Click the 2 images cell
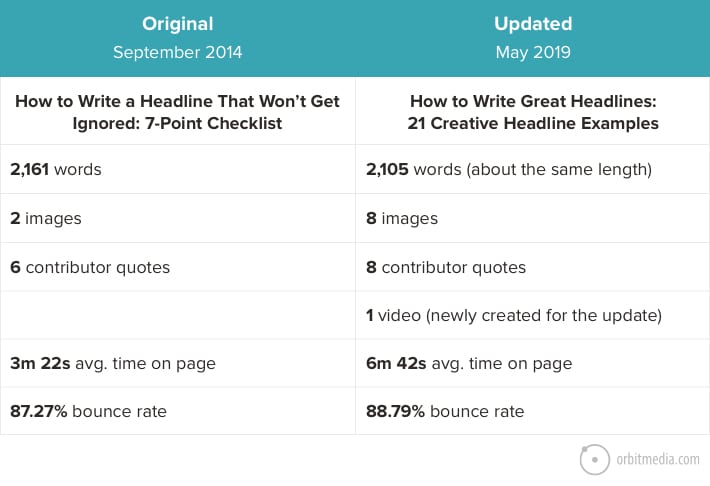This screenshot has height=486, width=710. coord(178,218)
